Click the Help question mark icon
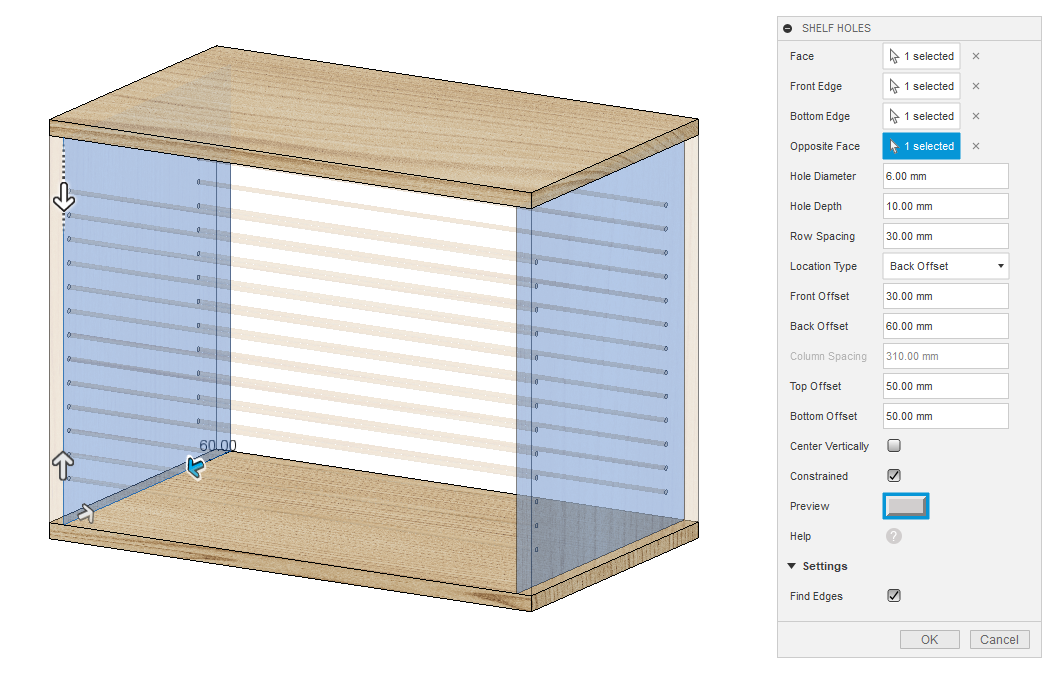1058x675 pixels. point(894,536)
